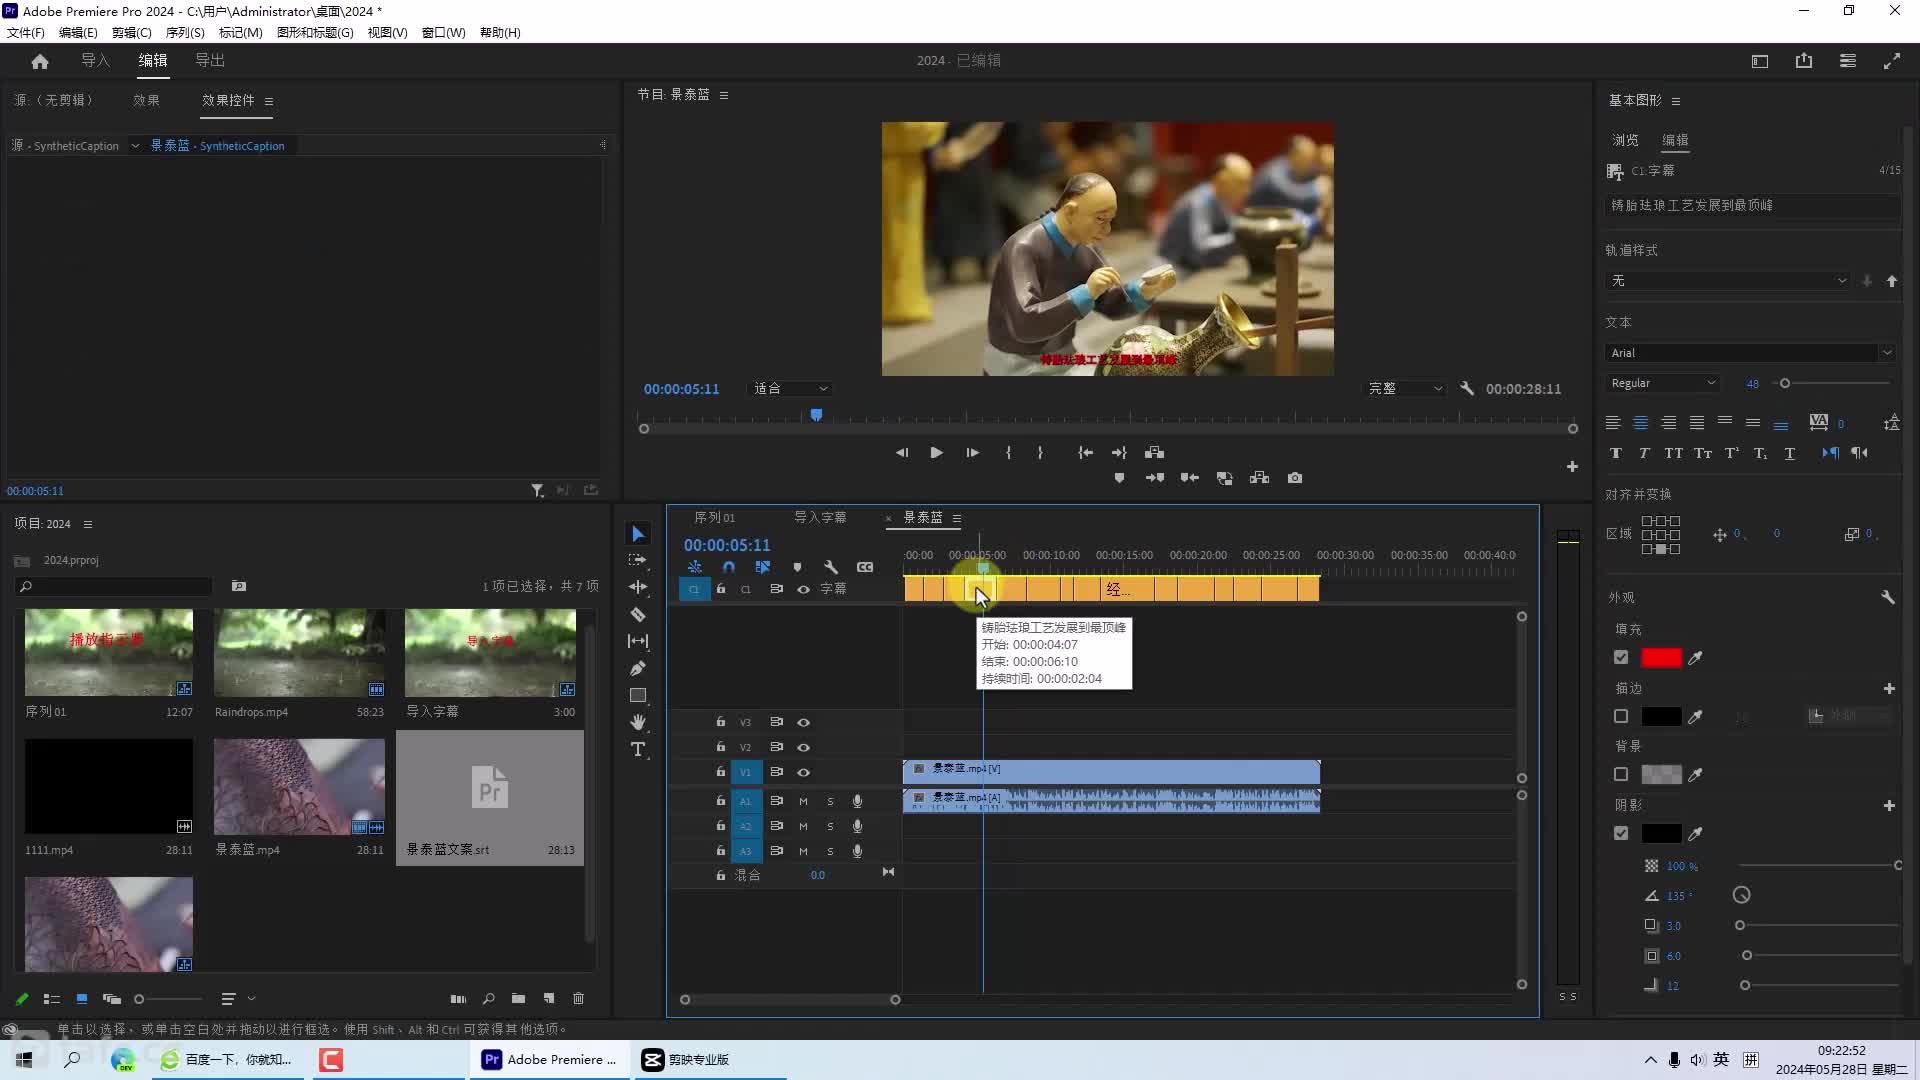Toggle V3 track output eye

point(803,722)
